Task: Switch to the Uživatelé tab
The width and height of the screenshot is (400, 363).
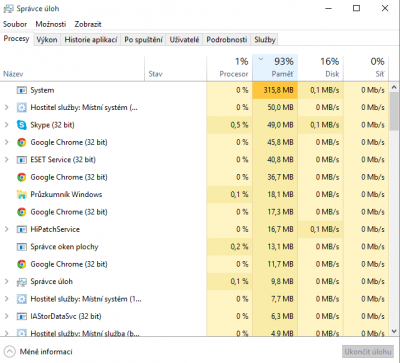Action: coord(184,40)
